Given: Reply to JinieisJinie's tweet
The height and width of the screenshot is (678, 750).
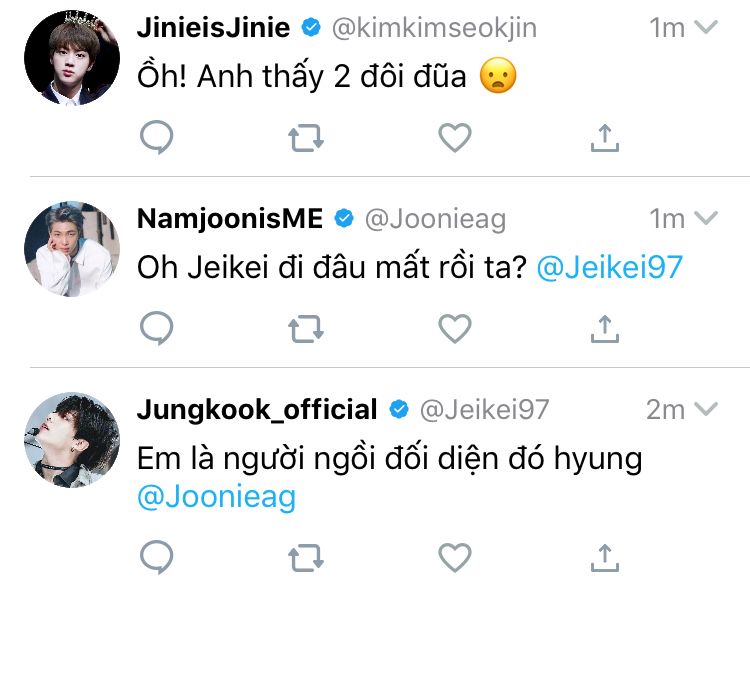Looking at the screenshot, I should (156, 137).
